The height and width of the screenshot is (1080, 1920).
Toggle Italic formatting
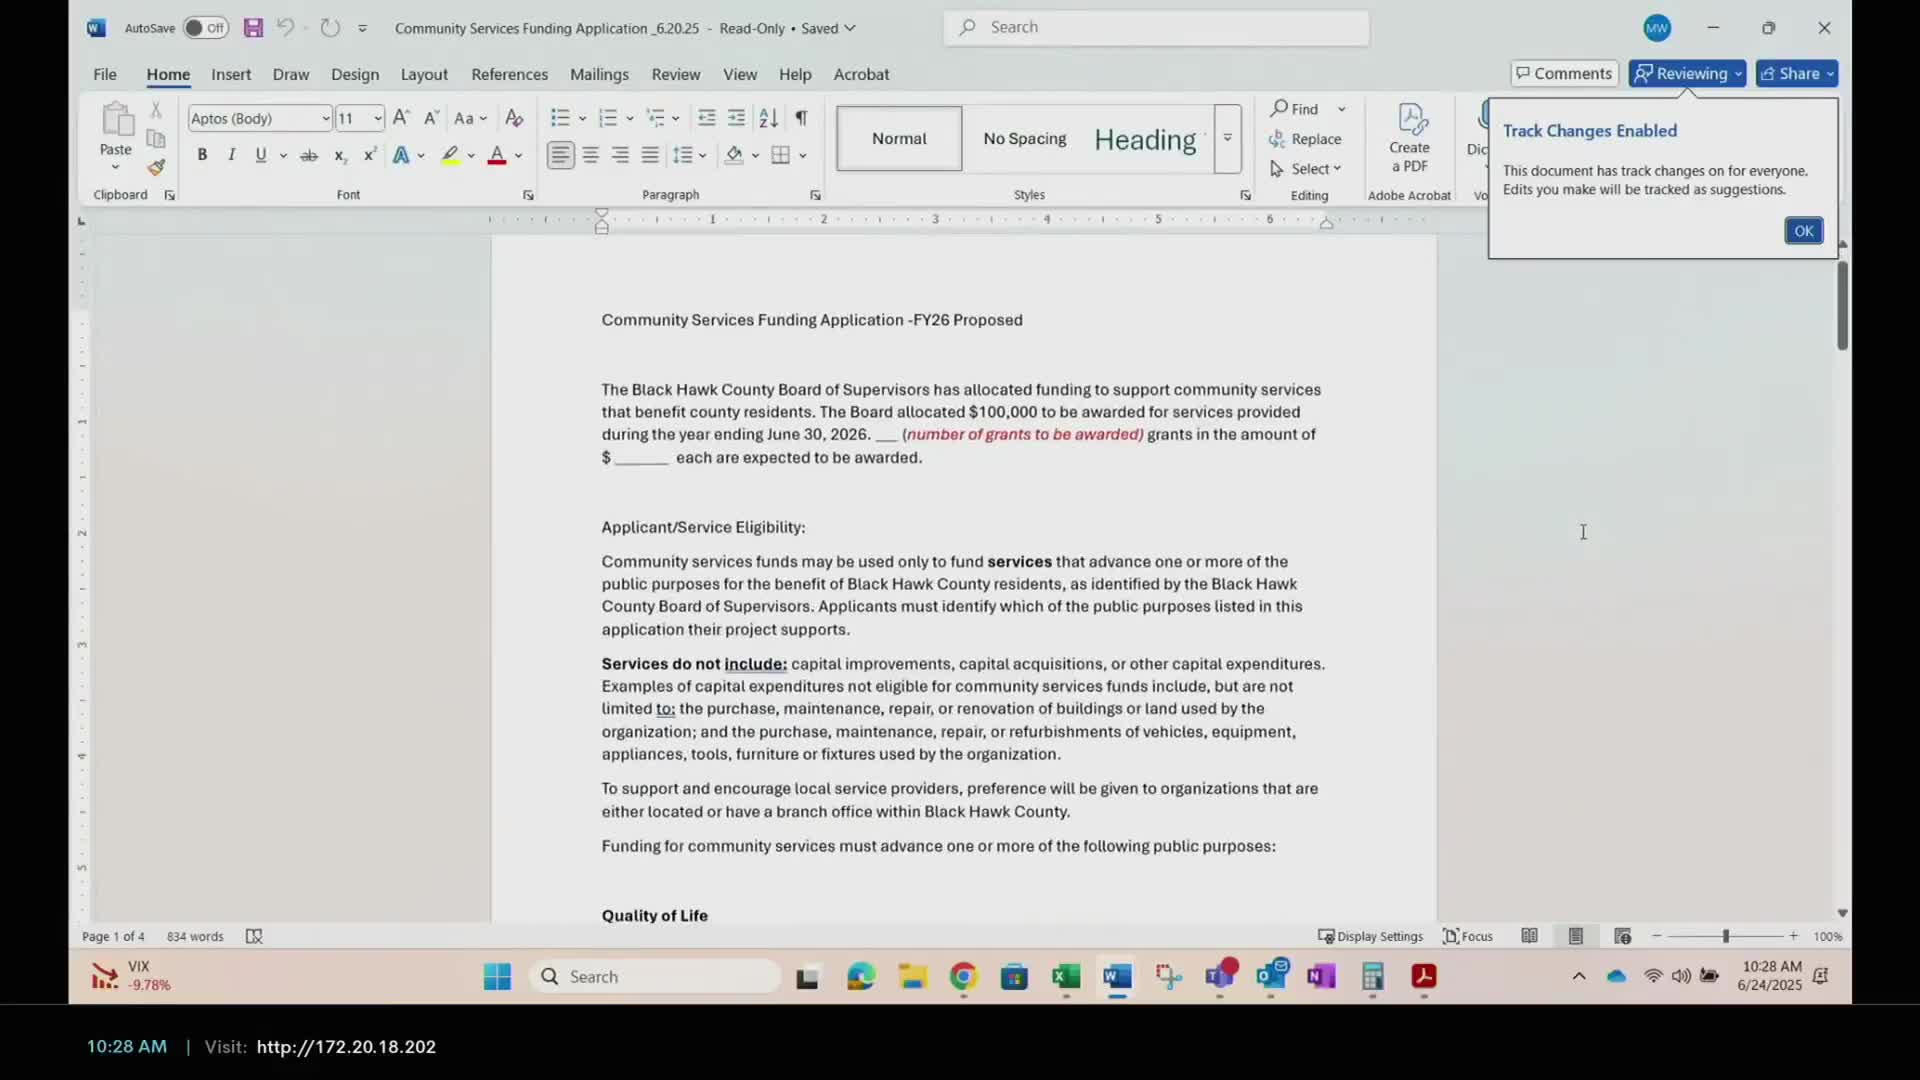[232, 156]
